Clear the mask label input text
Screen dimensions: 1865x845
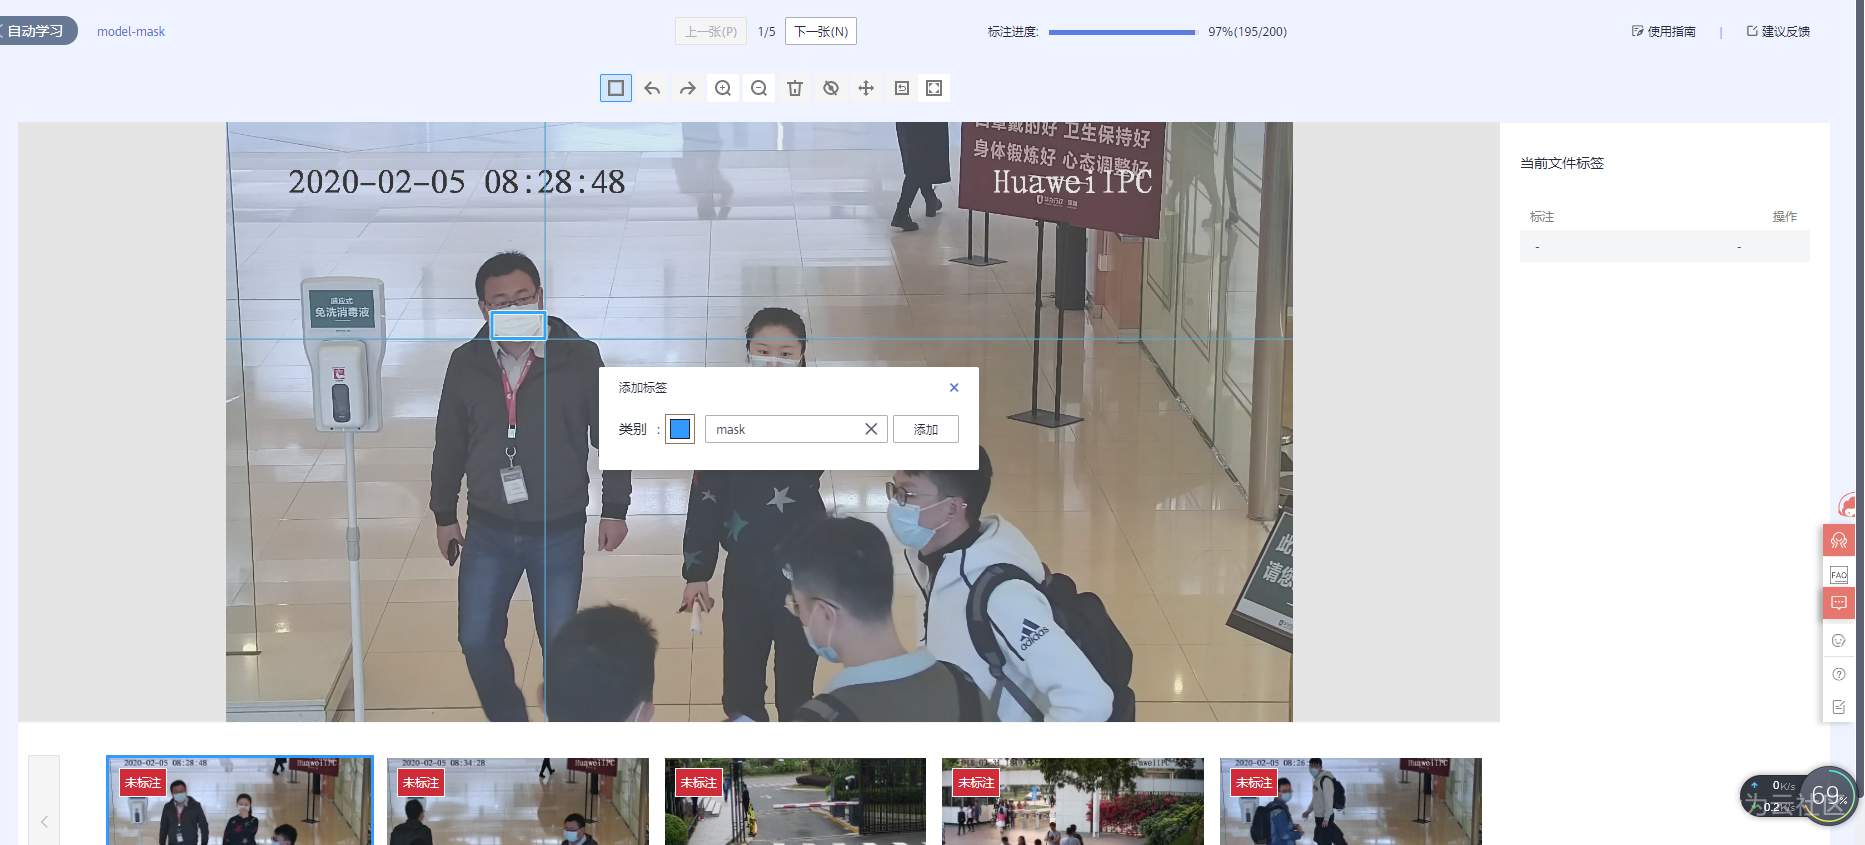coord(871,429)
